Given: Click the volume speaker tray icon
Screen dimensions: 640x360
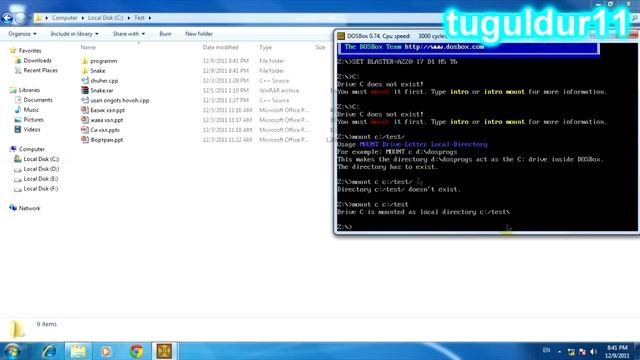Looking at the screenshot, I should pos(593,351).
